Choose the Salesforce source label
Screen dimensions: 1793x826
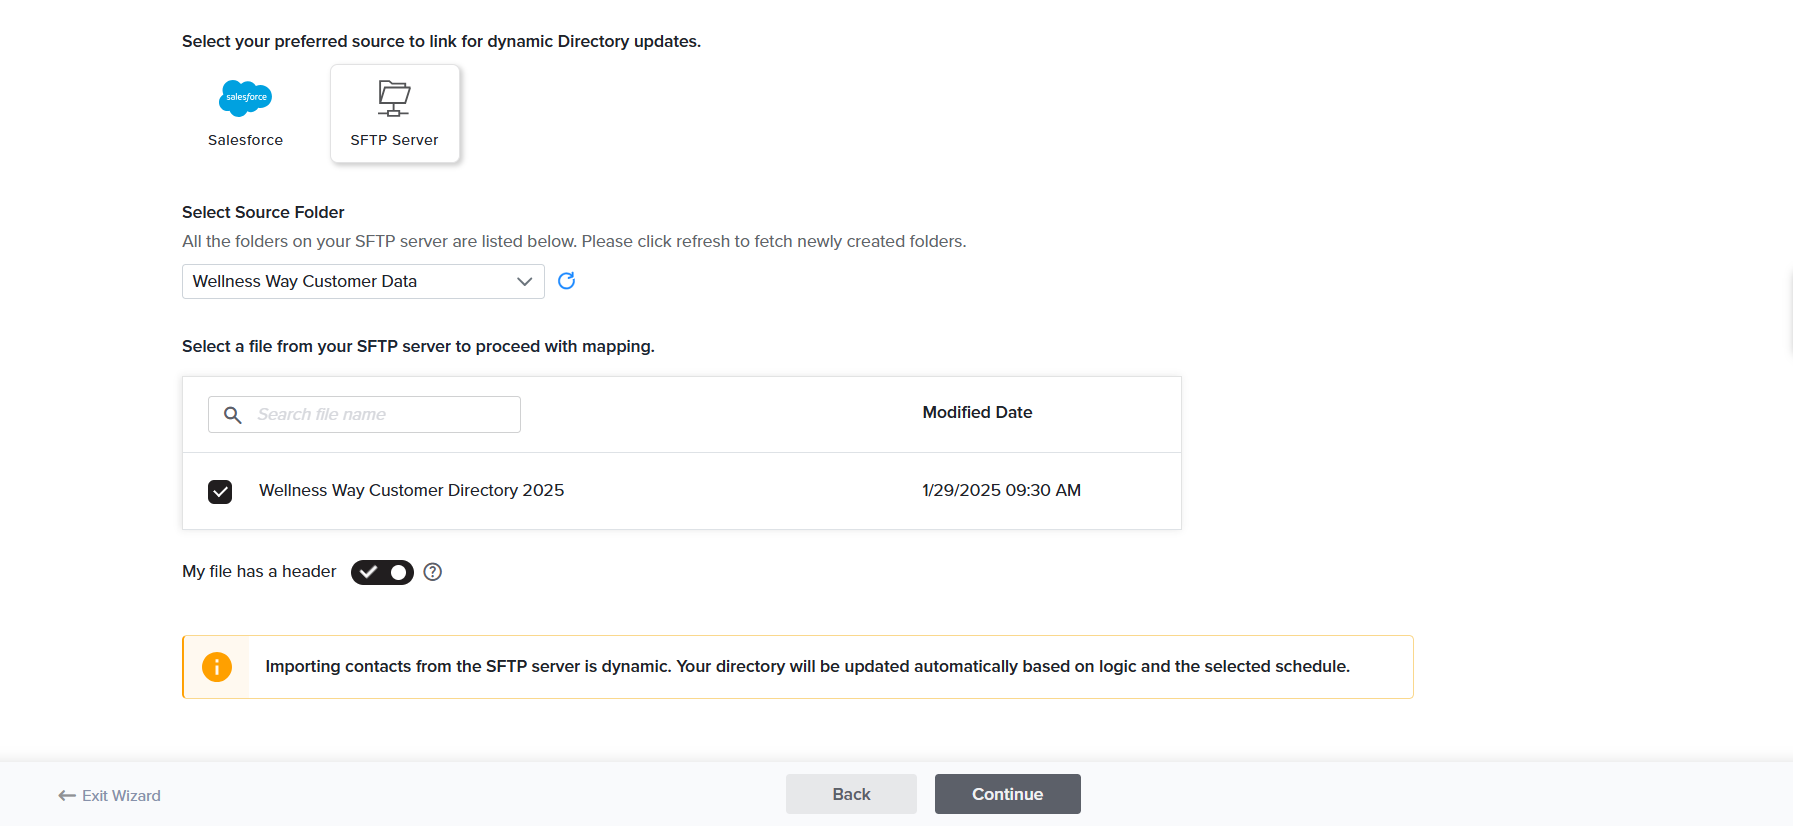coord(245,140)
